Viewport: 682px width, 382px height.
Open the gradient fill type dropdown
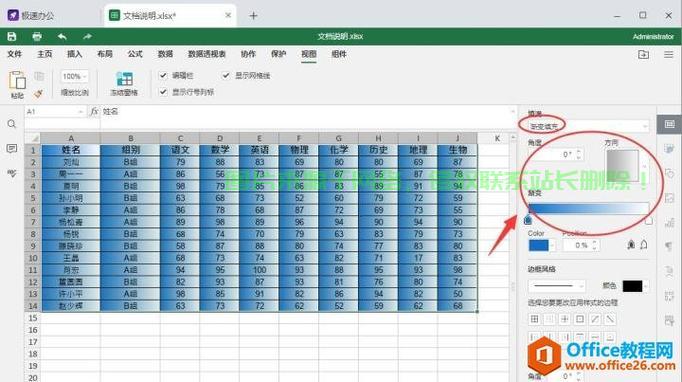click(x=588, y=126)
